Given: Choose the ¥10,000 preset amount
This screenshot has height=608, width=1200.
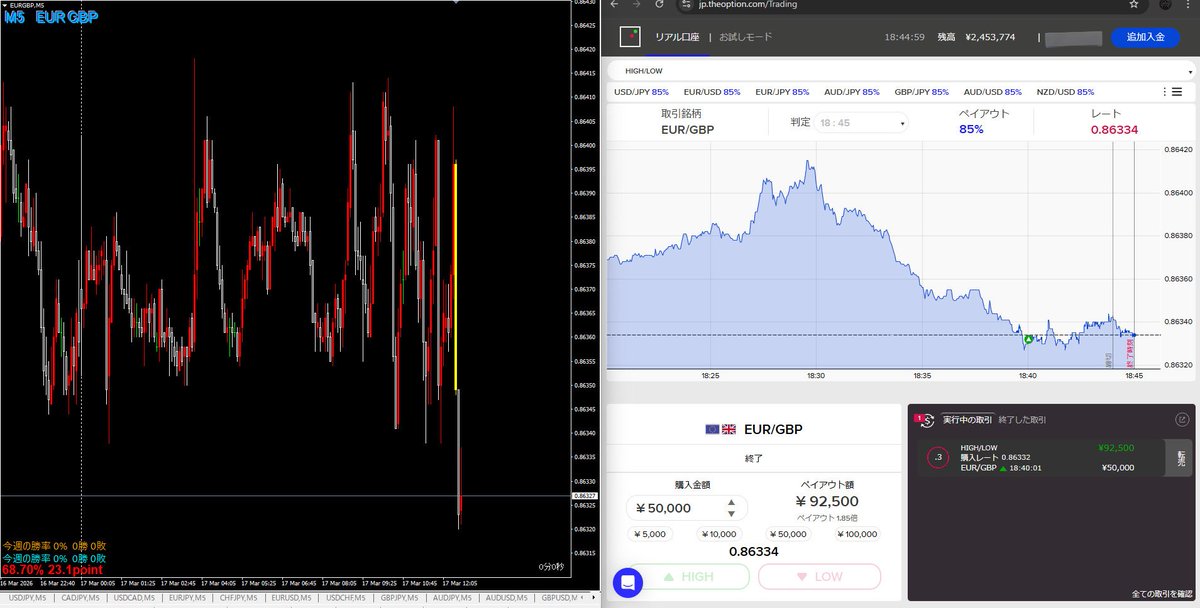Looking at the screenshot, I should pyautogui.click(x=720, y=534).
